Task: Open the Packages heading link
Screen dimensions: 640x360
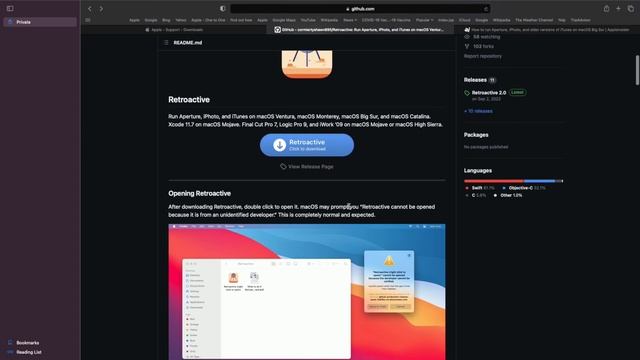Action: click(x=476, y=135)
